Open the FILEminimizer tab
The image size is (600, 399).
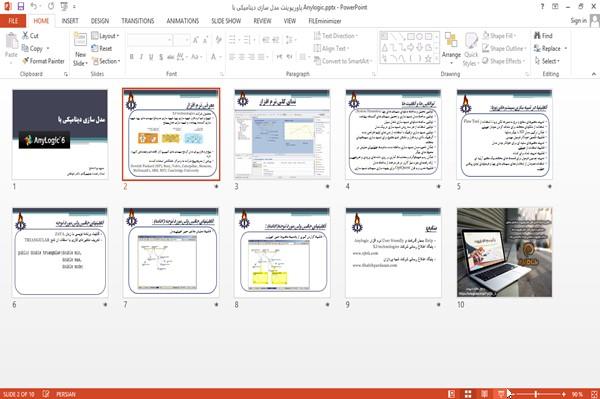coord(324,21)
